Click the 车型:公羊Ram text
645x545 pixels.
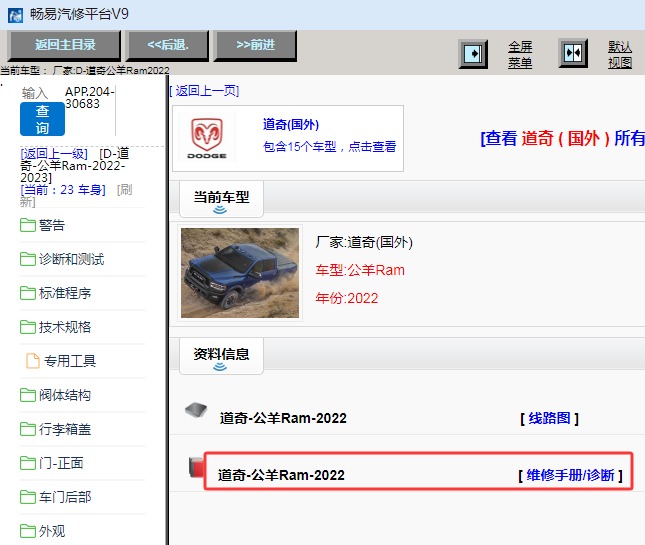pyautogui.click(x=360, y=270)
